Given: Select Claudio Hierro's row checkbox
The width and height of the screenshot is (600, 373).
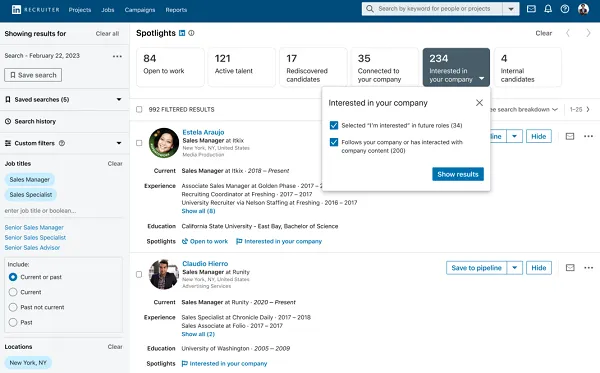Looking at the screenshot, I should point(139,274).
